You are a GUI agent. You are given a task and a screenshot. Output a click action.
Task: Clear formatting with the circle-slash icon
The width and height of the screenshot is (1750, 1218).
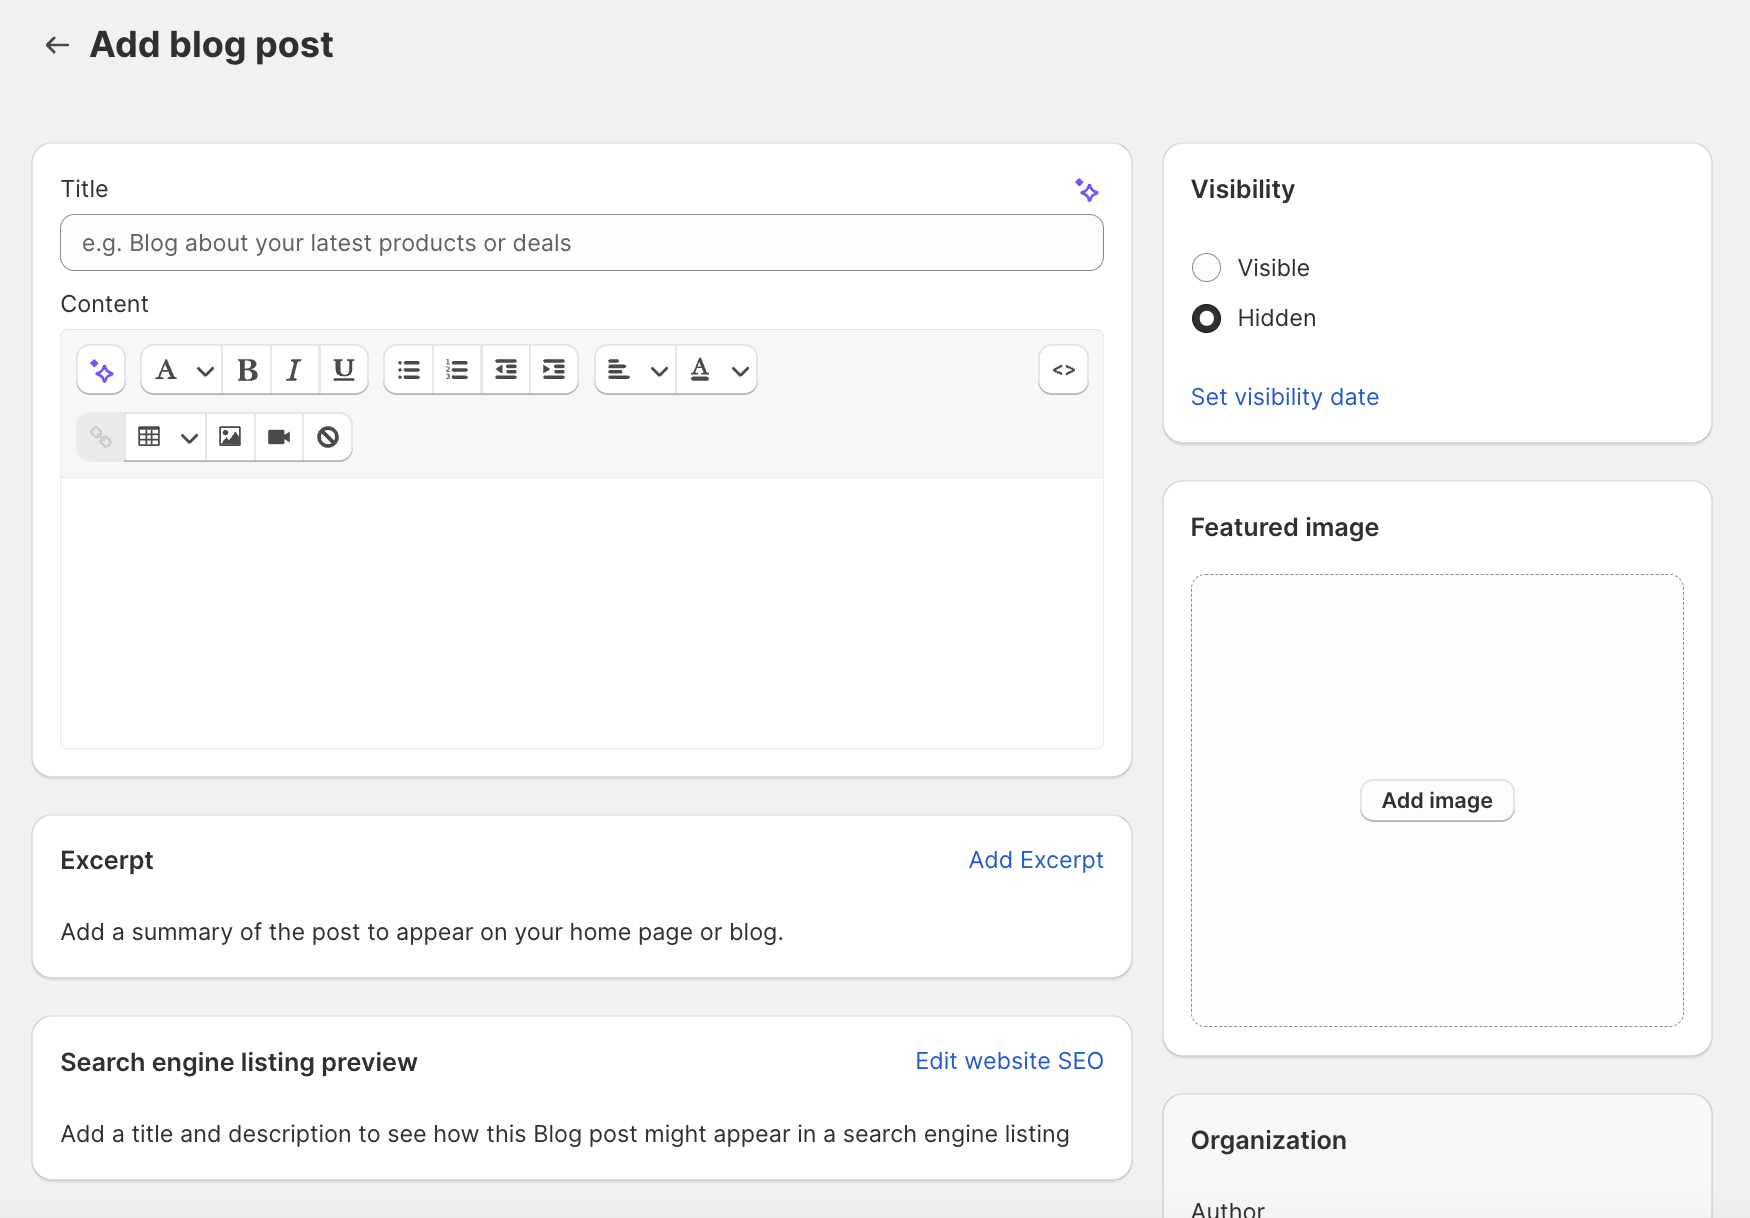[328, 437]
